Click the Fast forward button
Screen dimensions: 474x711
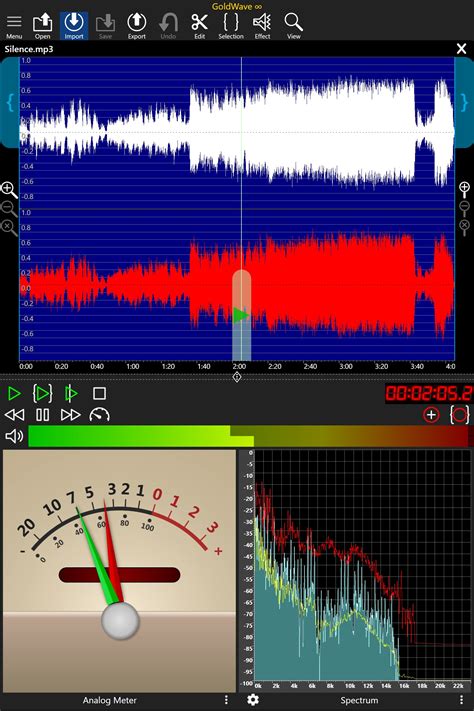(71, 415)
